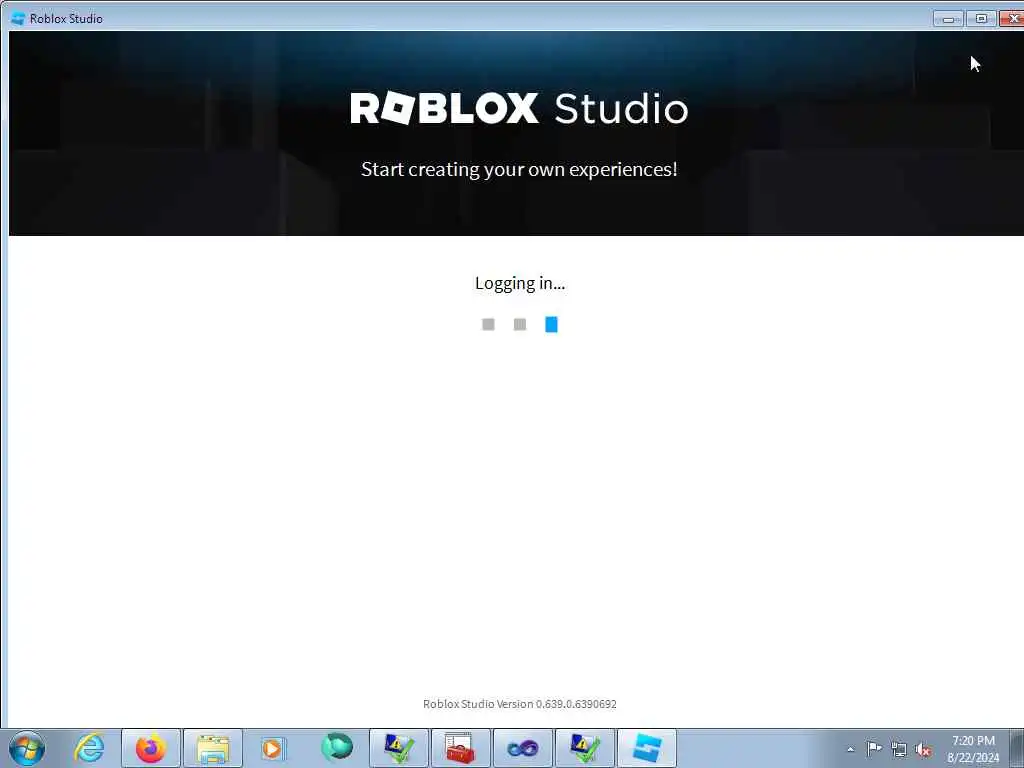Click the "Roblox Studio Version 0.639.0.6390692" text
Viewport: 1024px width, 768px height.
[520, 704]
